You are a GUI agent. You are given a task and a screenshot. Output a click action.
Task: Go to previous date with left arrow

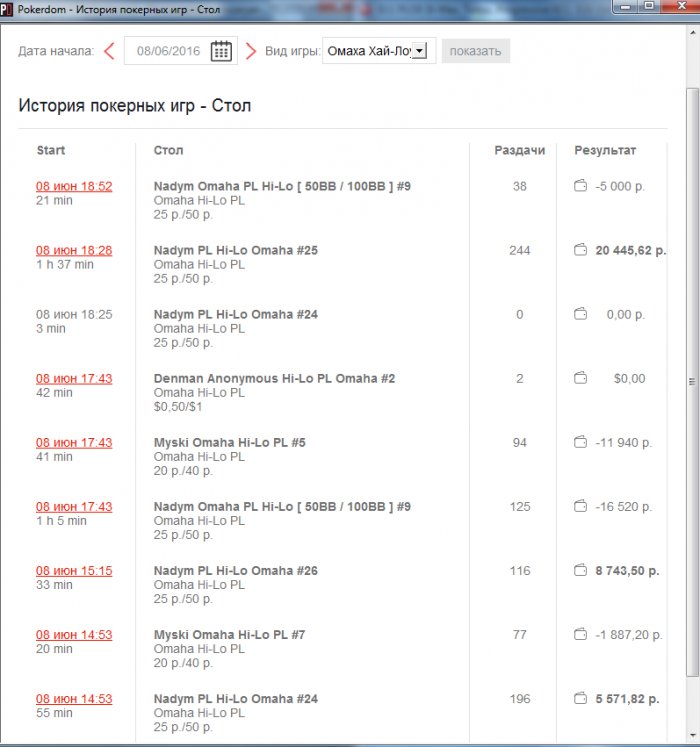click(109, 51)
